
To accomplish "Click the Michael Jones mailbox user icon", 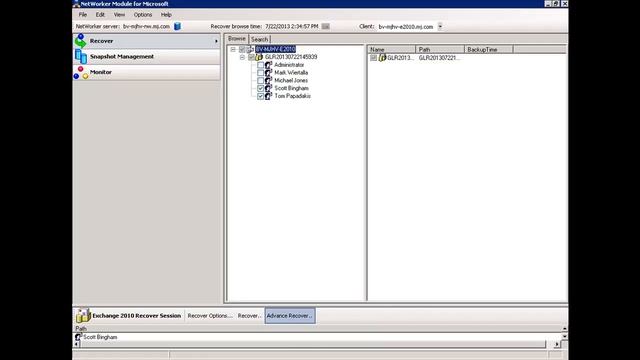I will 268,80.
